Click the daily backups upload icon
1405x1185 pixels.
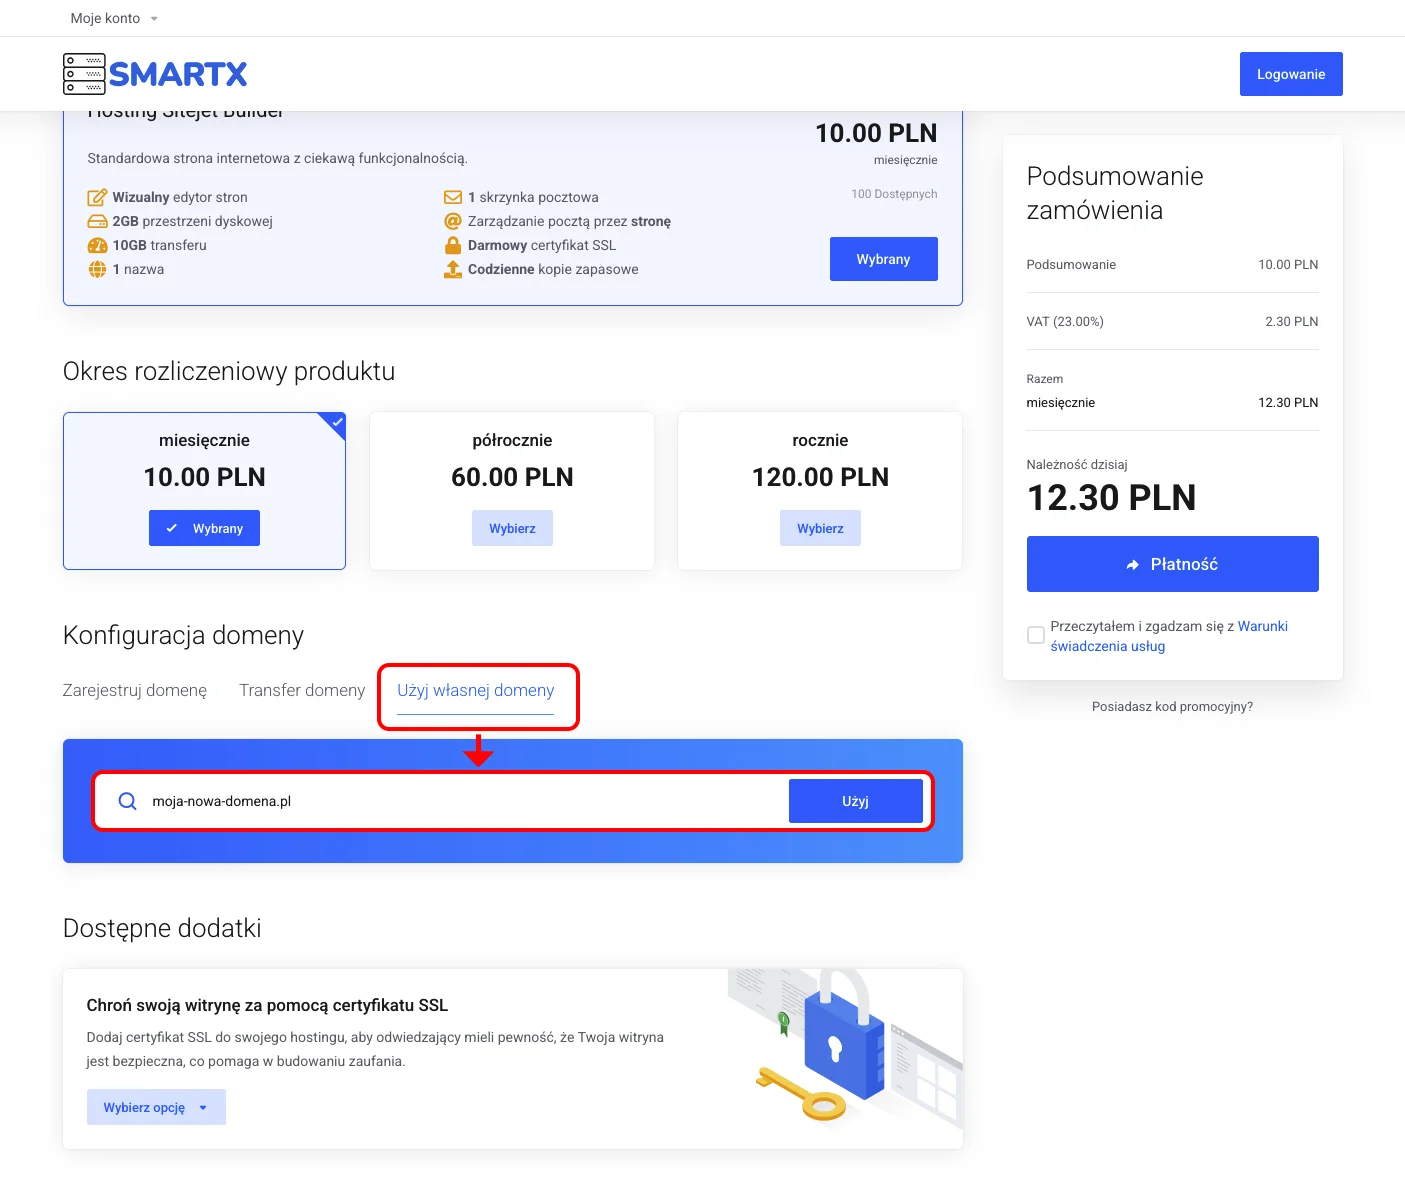453,269
